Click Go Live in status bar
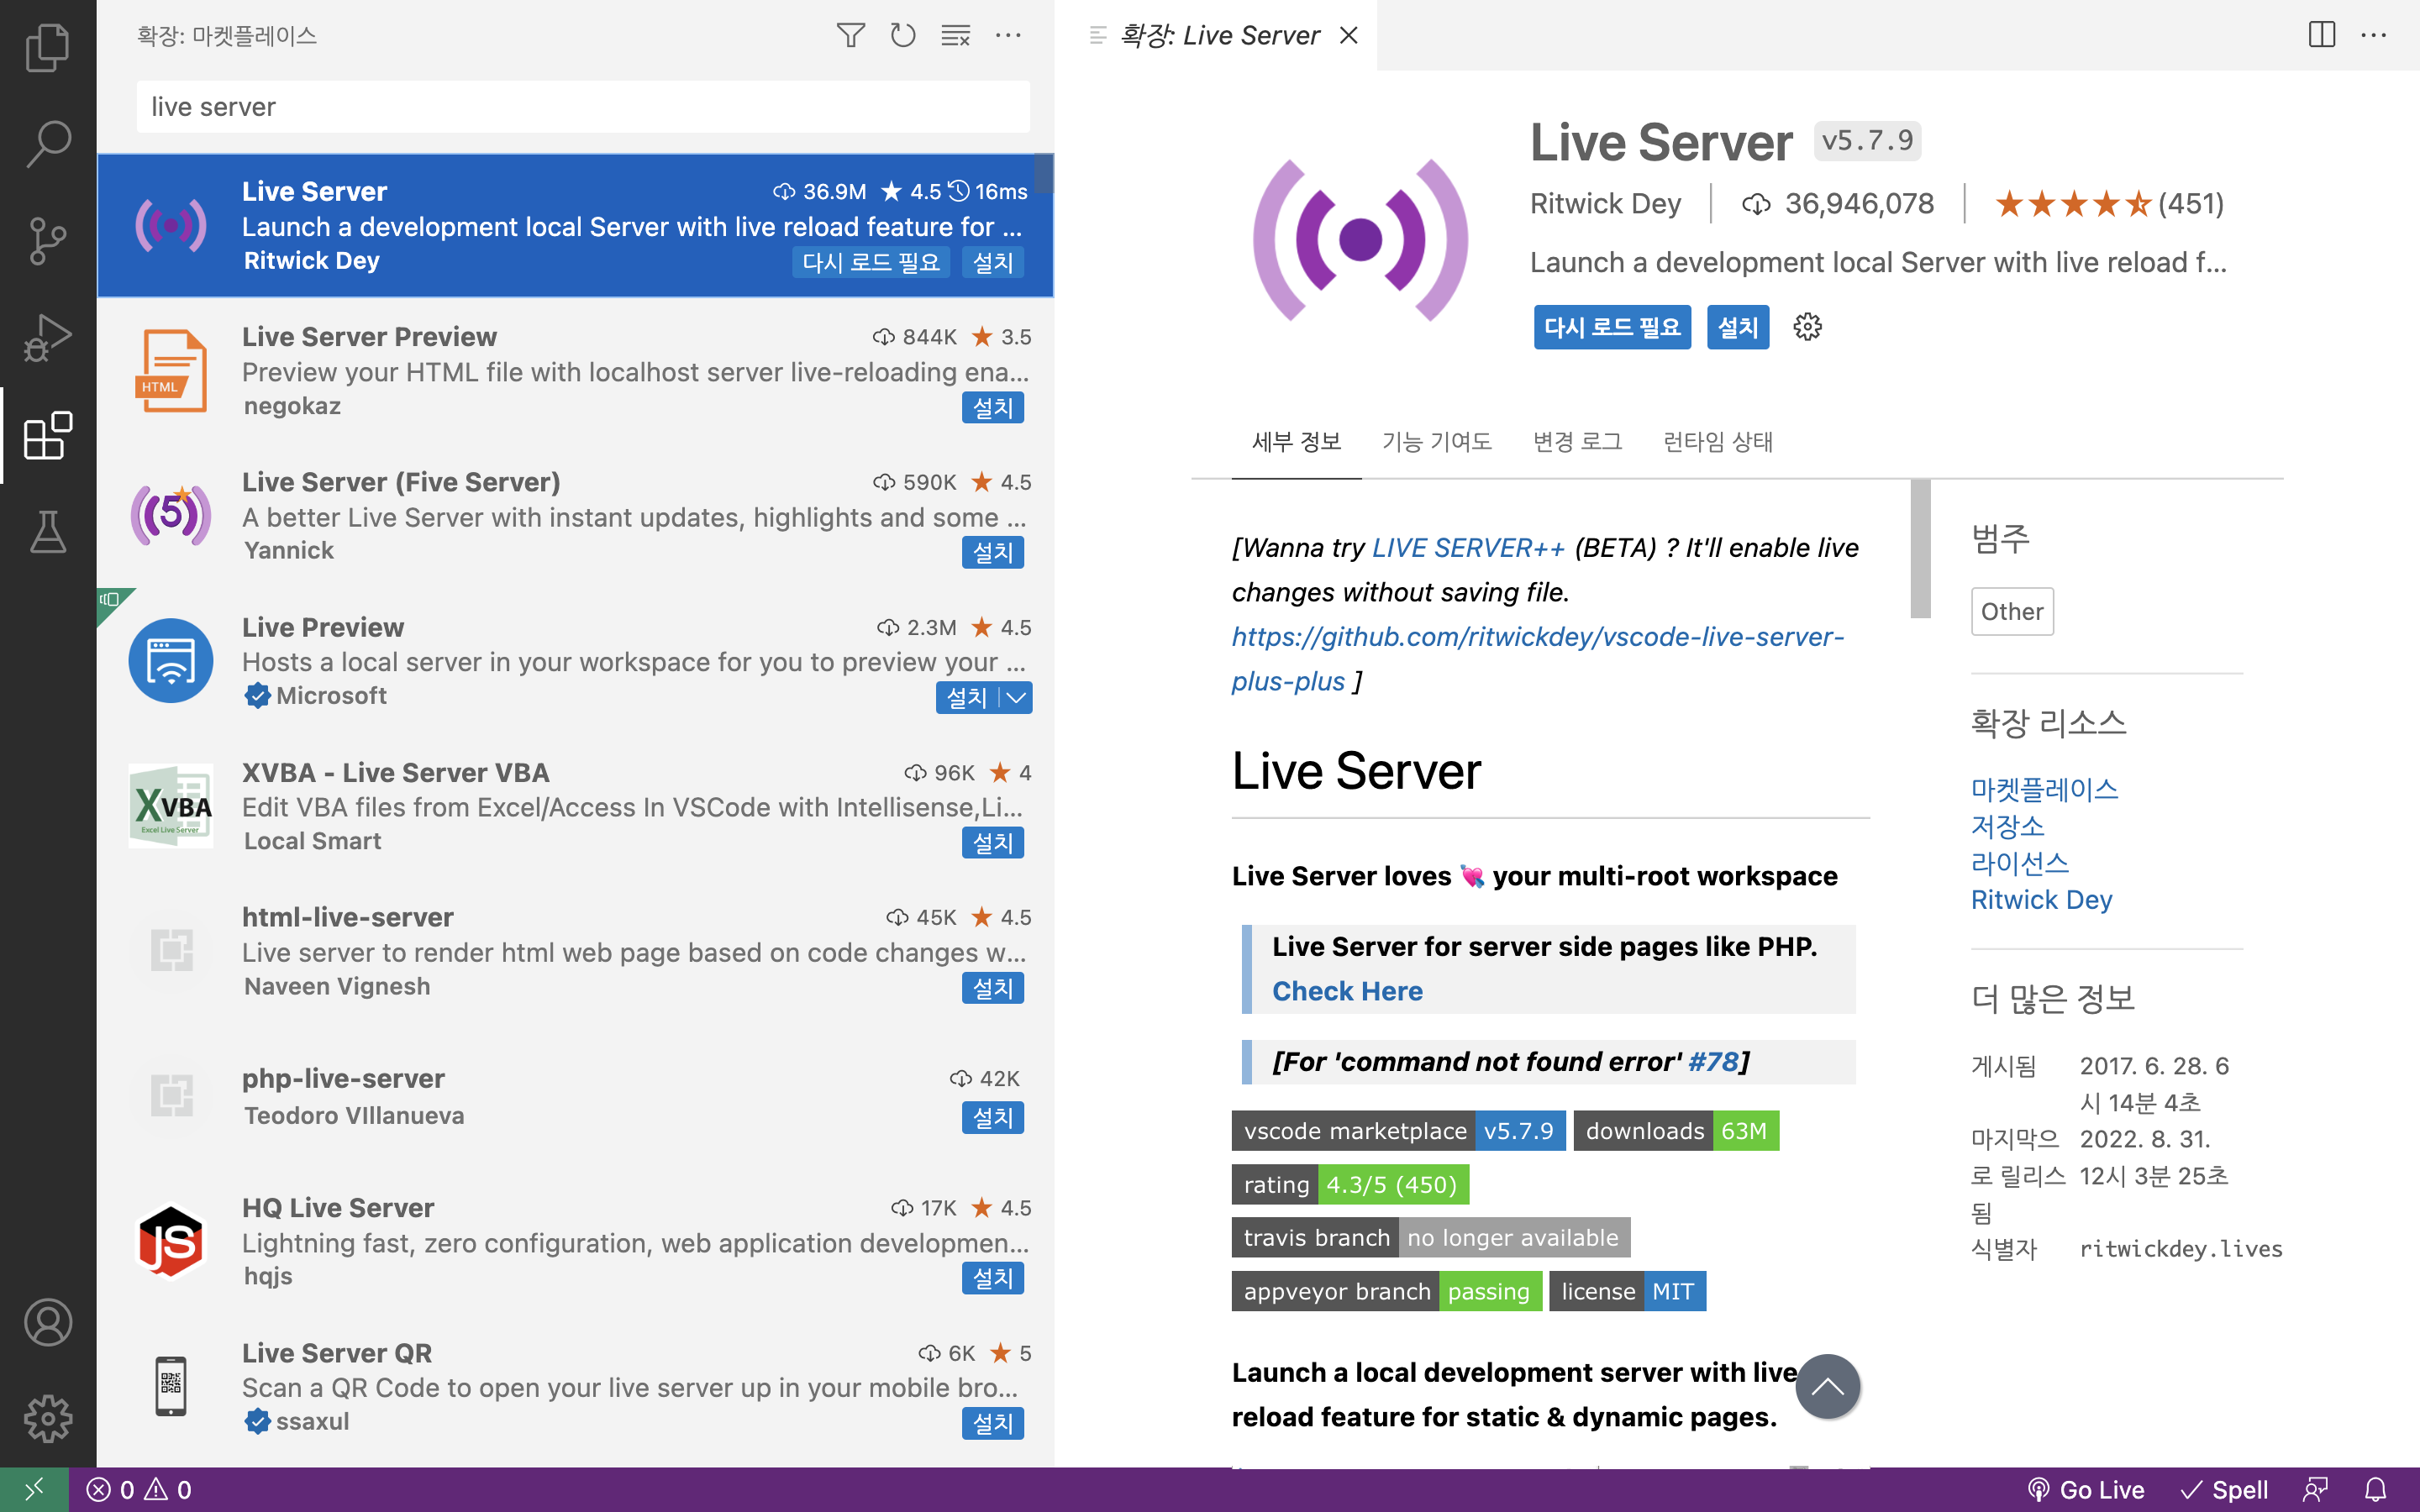 2086,1490
